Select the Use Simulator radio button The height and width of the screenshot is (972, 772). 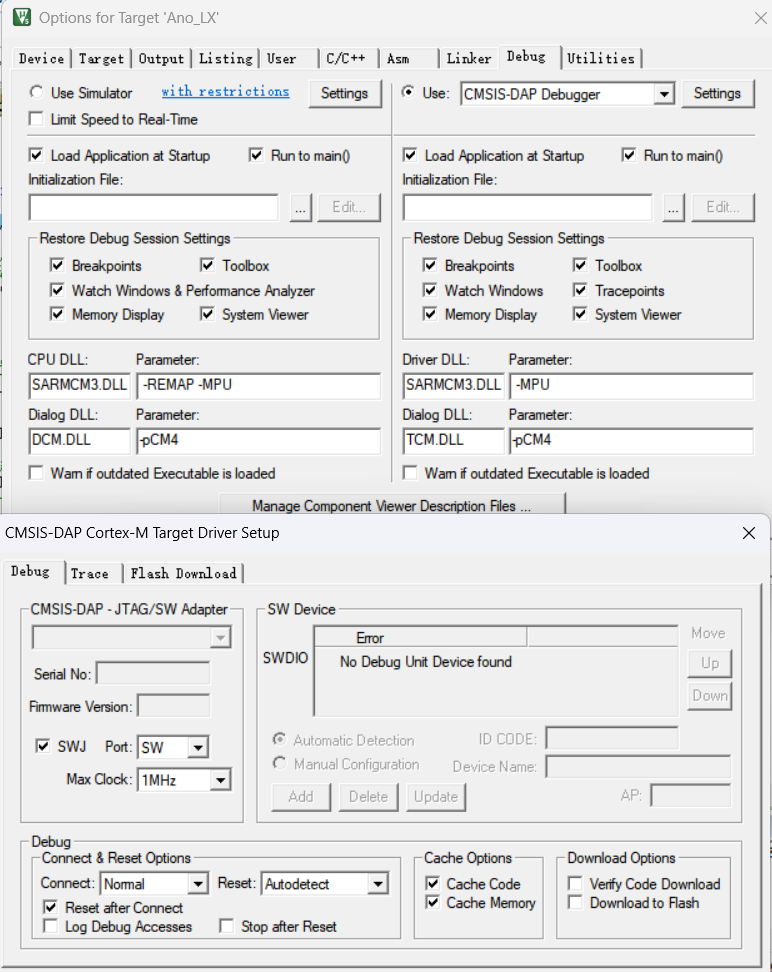pyautogui.click(x=37, y=92)
